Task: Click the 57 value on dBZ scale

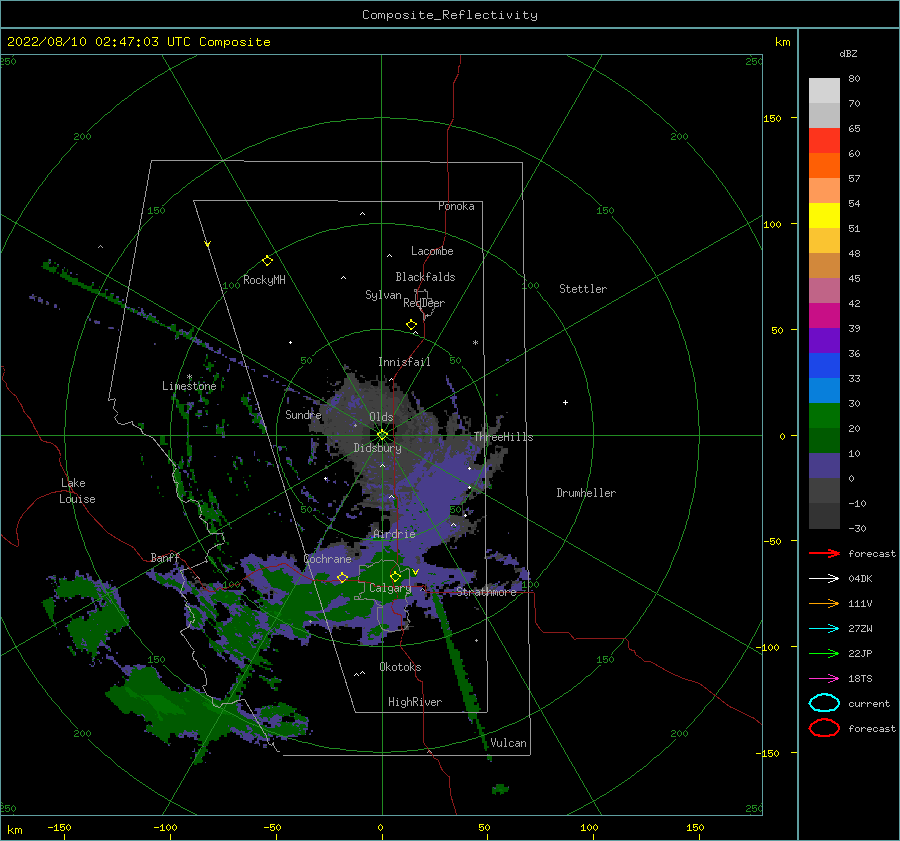Action: point(854,179)
